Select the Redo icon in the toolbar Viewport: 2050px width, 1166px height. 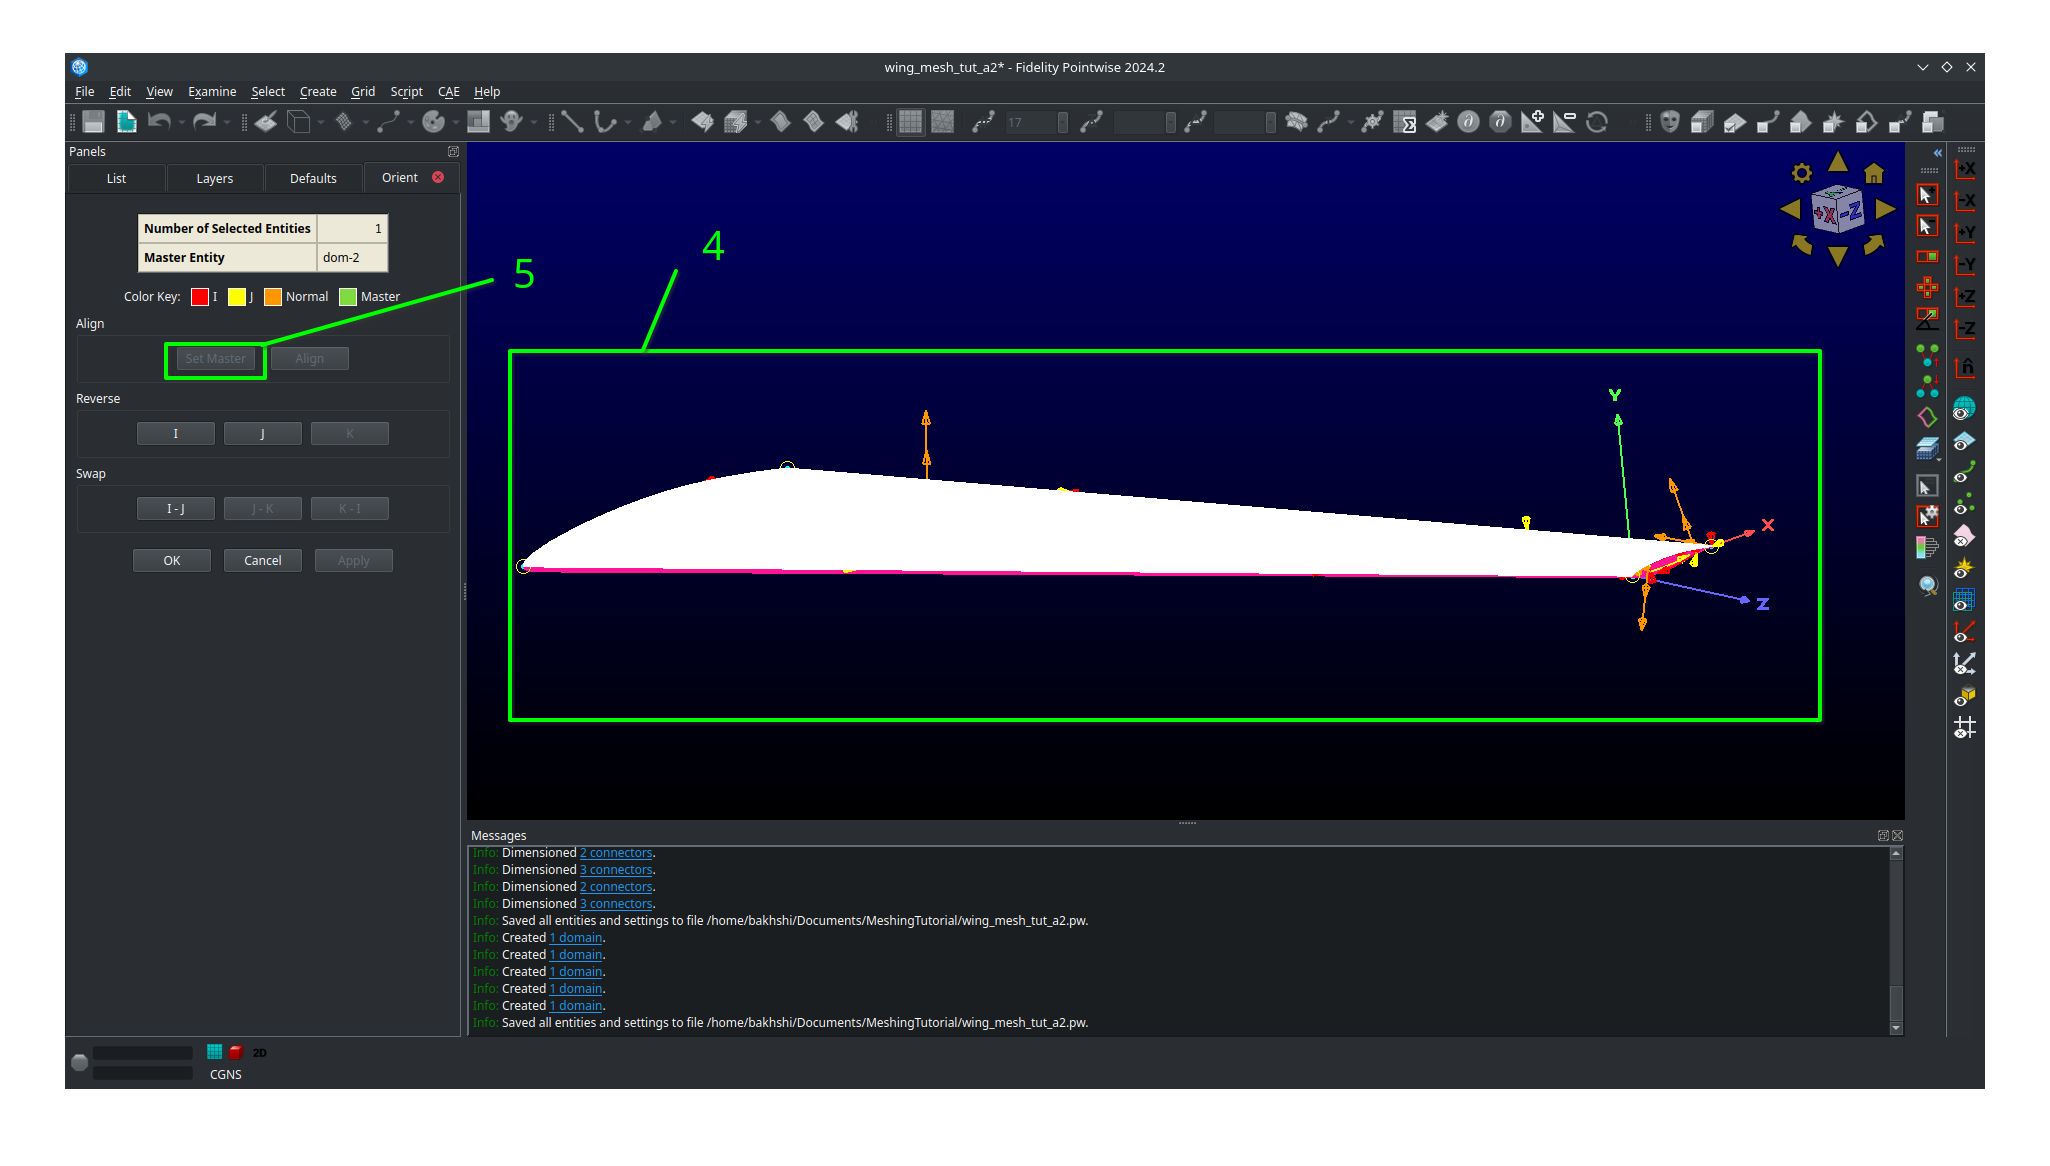[205, 122]
